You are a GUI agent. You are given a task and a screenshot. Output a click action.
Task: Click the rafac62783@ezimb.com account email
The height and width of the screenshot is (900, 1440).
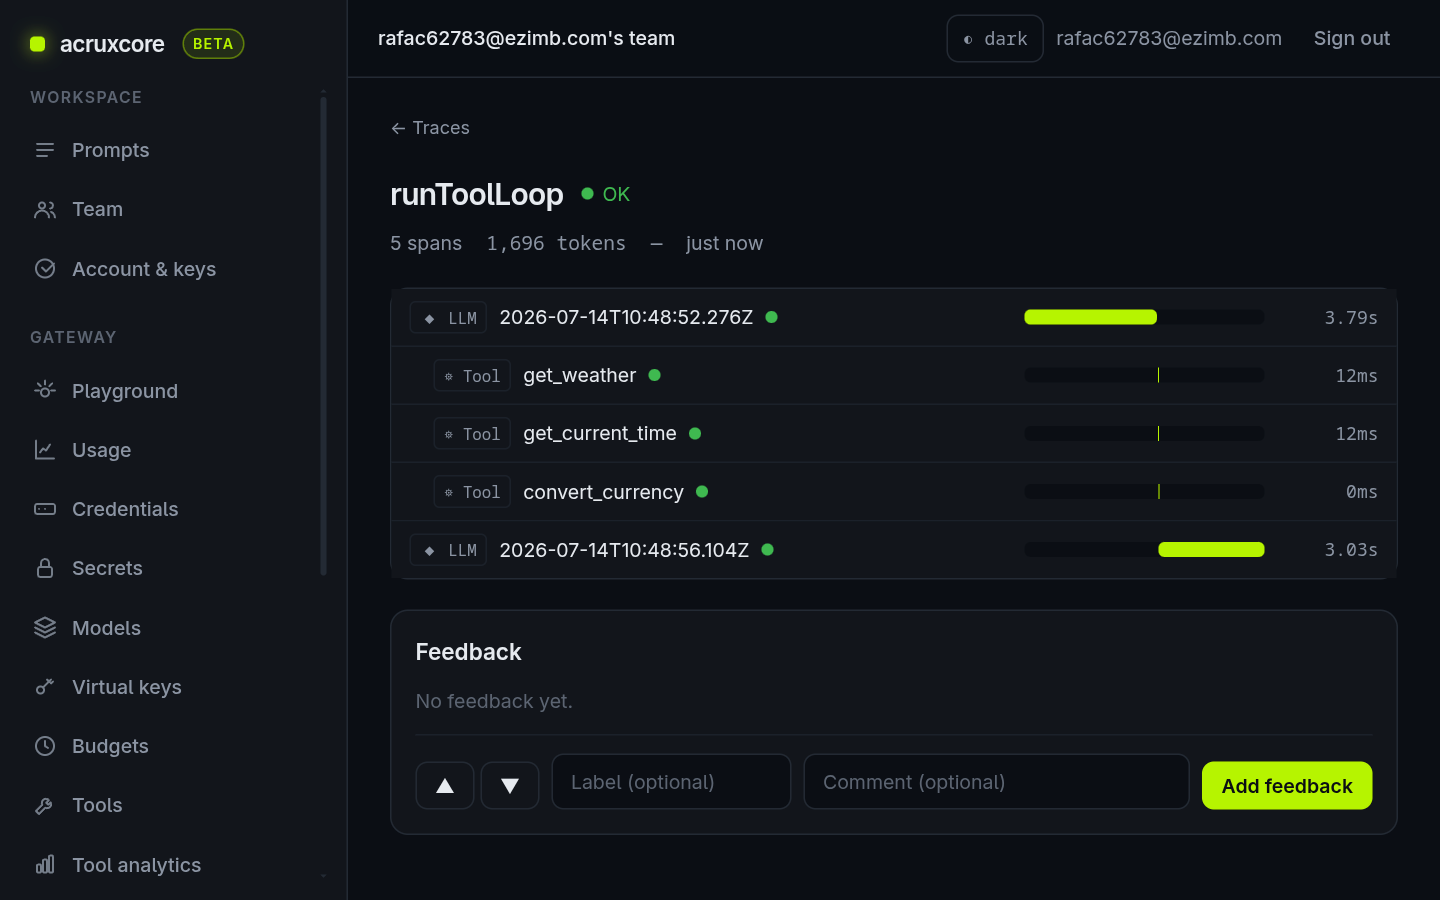point(1169,38)
